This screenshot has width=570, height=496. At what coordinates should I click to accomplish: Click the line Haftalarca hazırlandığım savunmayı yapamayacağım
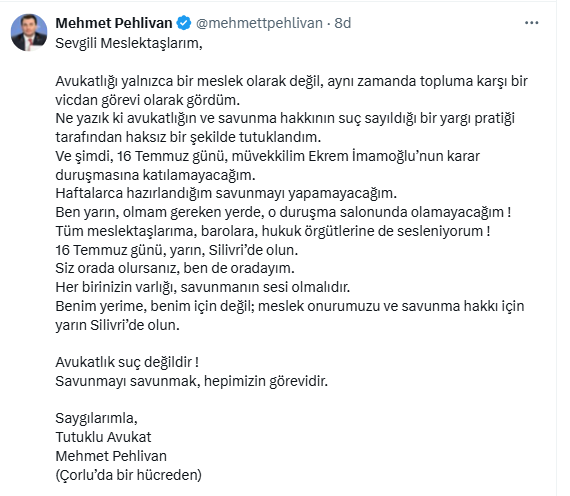point(226,193)
